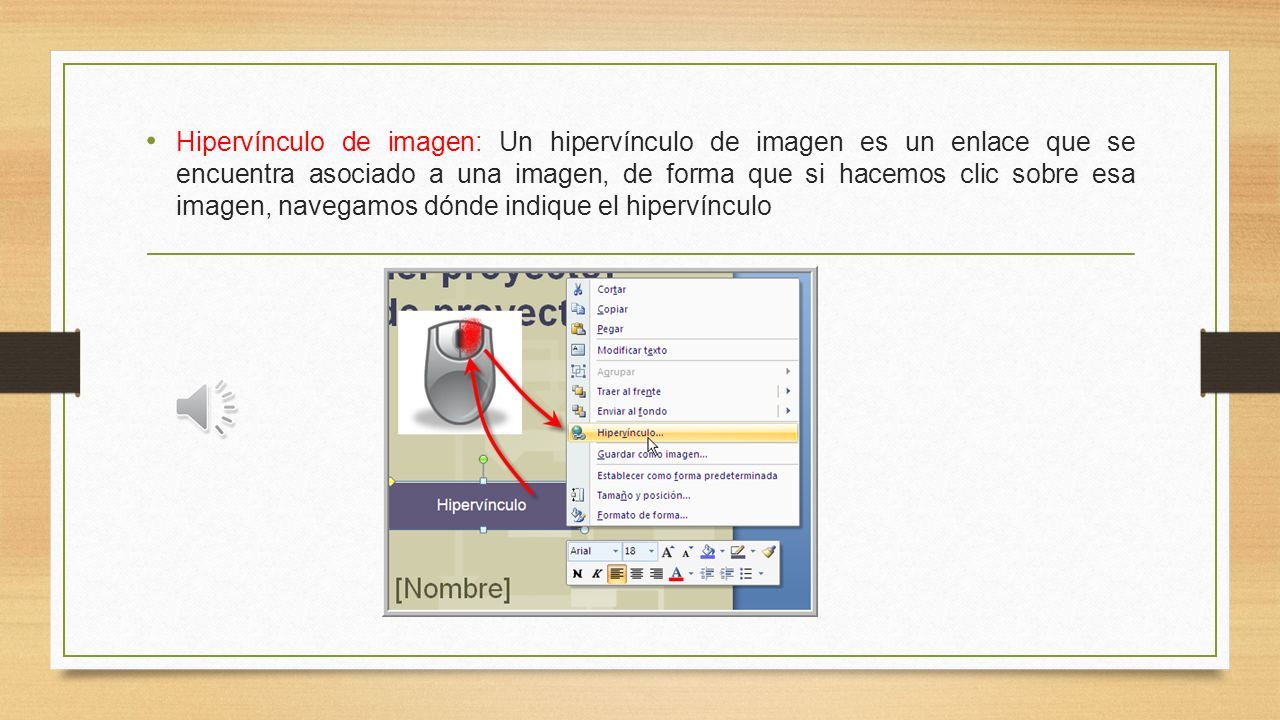Viewport: 1280px width, 720px height.
Task: Open the line color dropdown arrow
Action: [753, 551]
